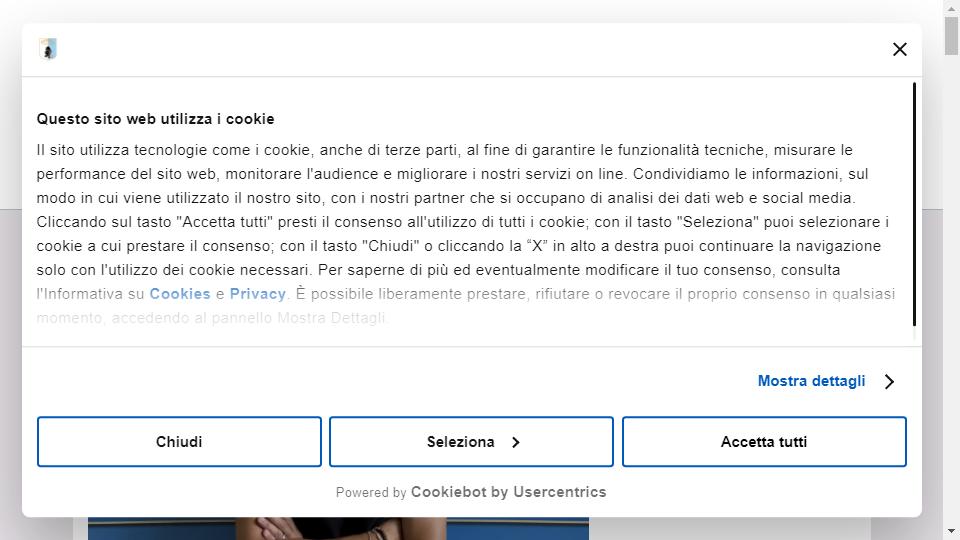This screenshot has height=540, width=960.
Task: Click the Powered by label text
Action: (371, 492)
